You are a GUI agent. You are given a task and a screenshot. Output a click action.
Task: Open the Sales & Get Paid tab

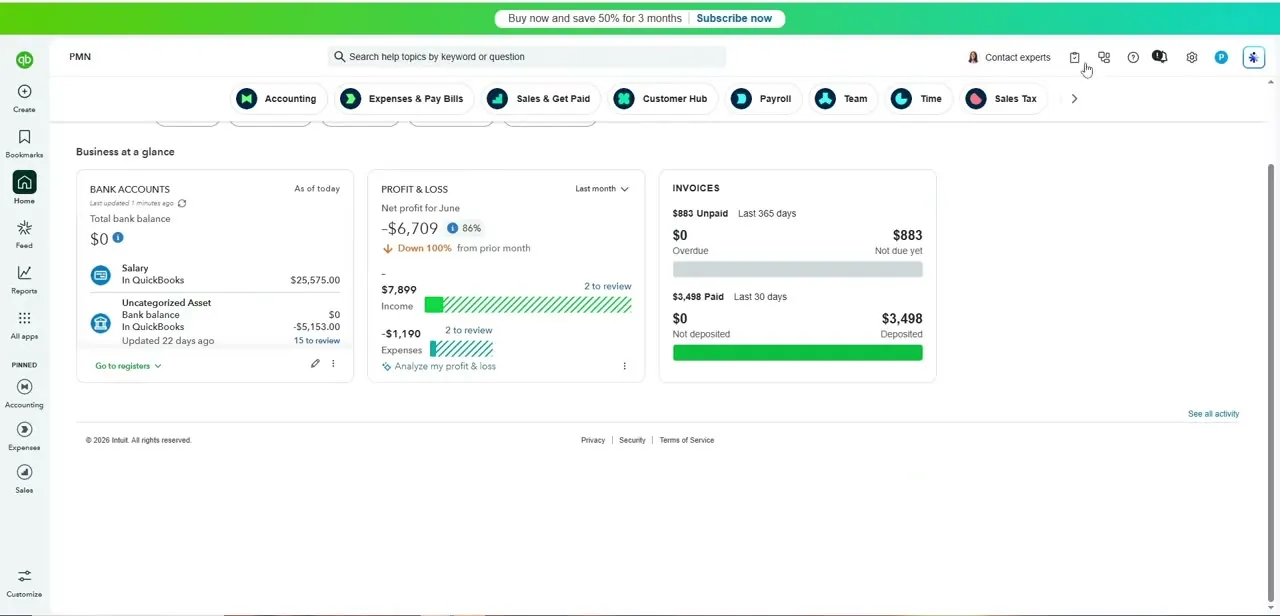539,99
